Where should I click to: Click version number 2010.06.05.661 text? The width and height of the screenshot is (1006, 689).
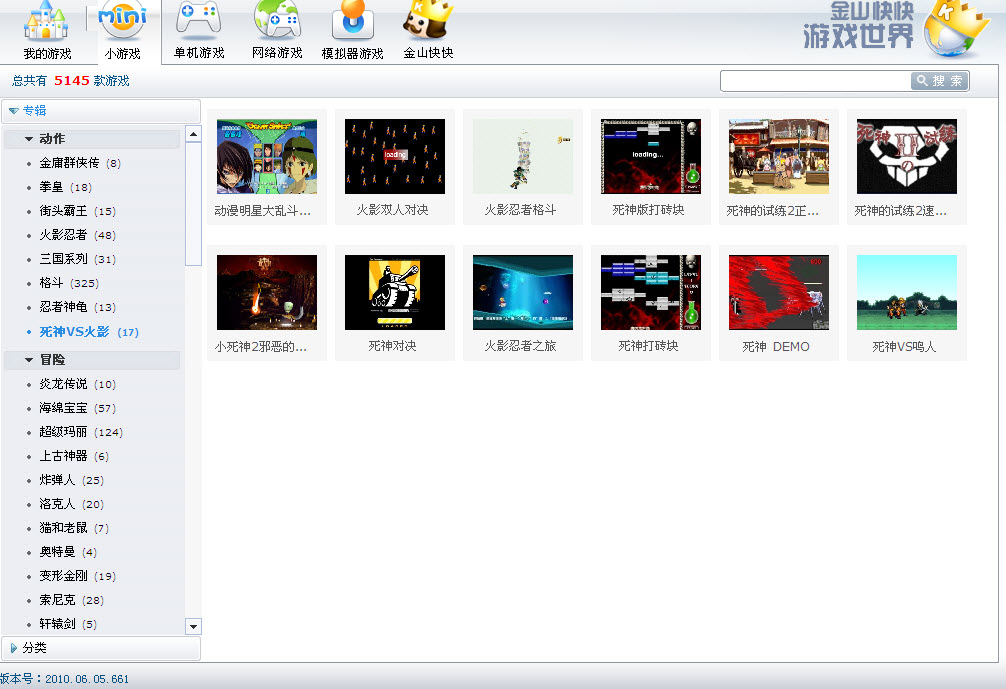point(87,679)
